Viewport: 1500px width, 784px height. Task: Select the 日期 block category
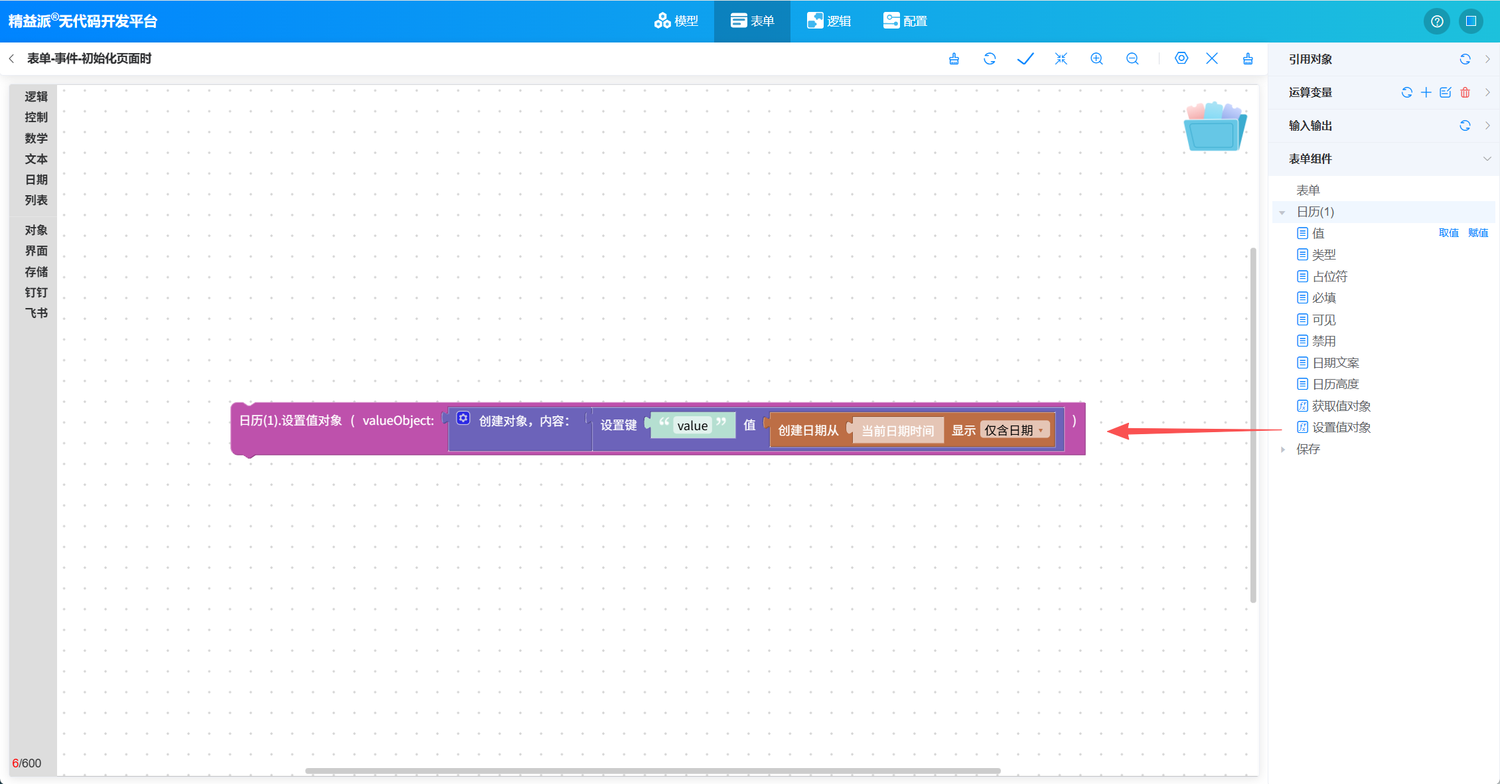coord(36,180)
